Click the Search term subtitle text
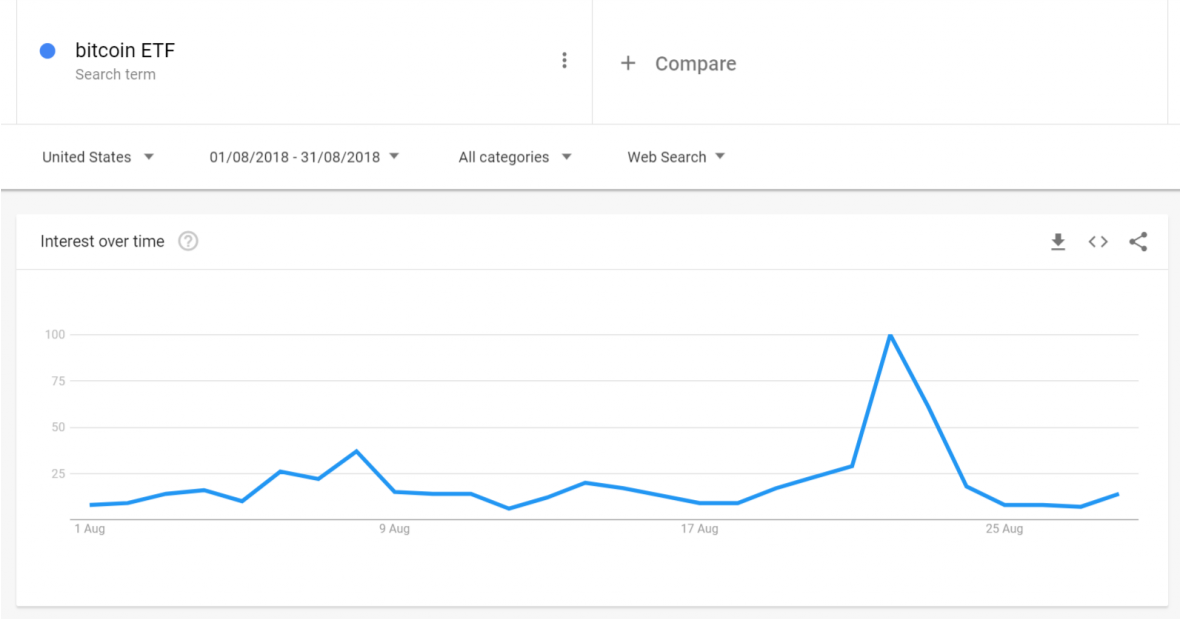 115,75
